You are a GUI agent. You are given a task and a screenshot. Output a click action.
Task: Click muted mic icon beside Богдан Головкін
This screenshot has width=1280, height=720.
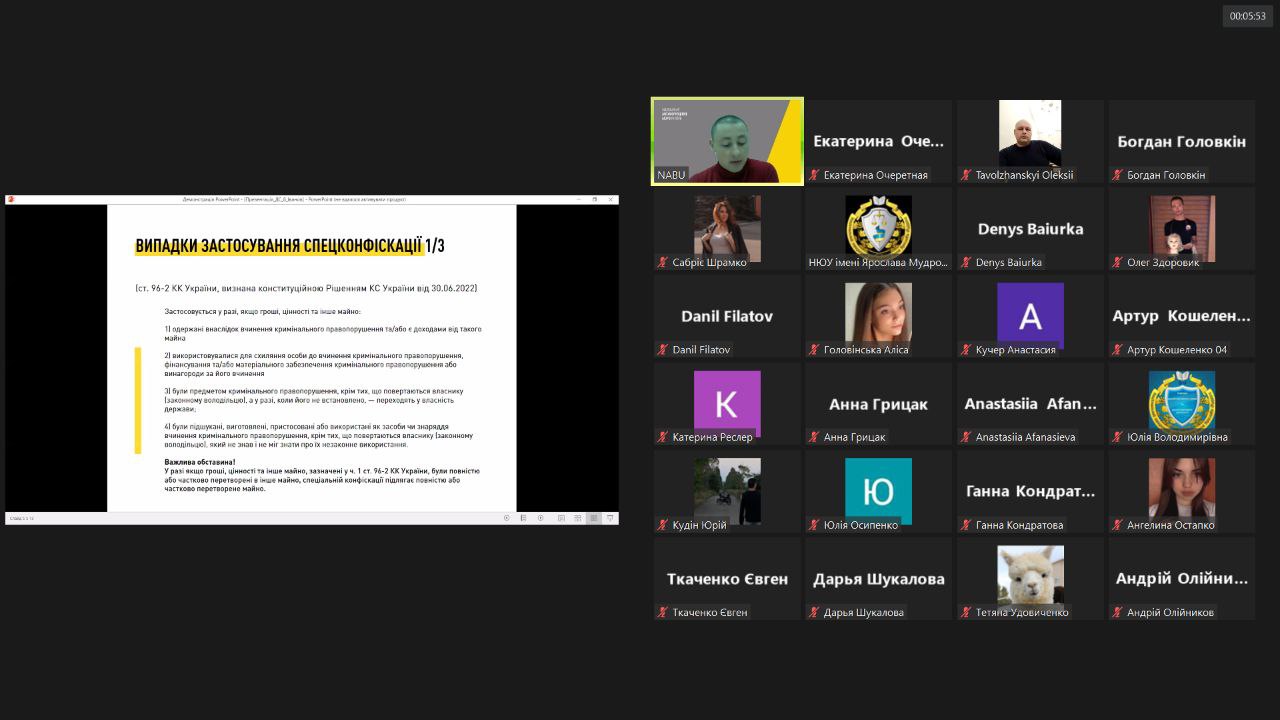[x=1117, y=175]
